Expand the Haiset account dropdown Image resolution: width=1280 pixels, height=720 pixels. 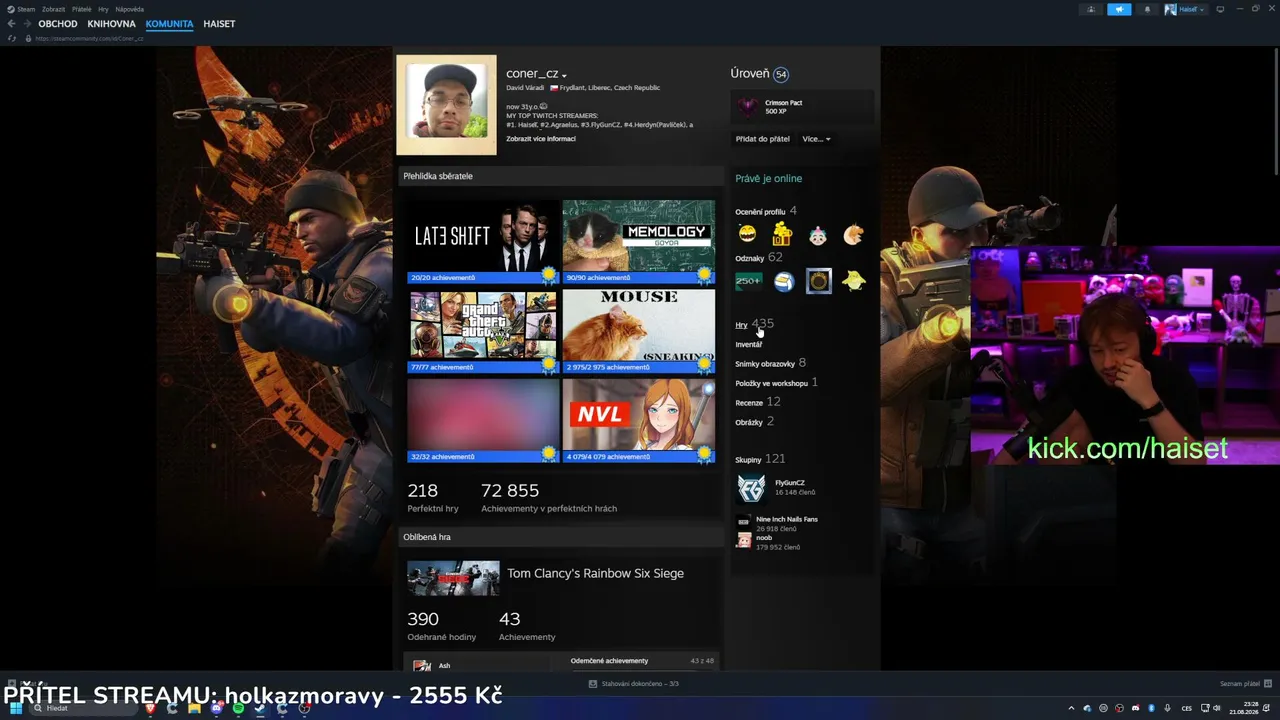tap(1185, 9)
